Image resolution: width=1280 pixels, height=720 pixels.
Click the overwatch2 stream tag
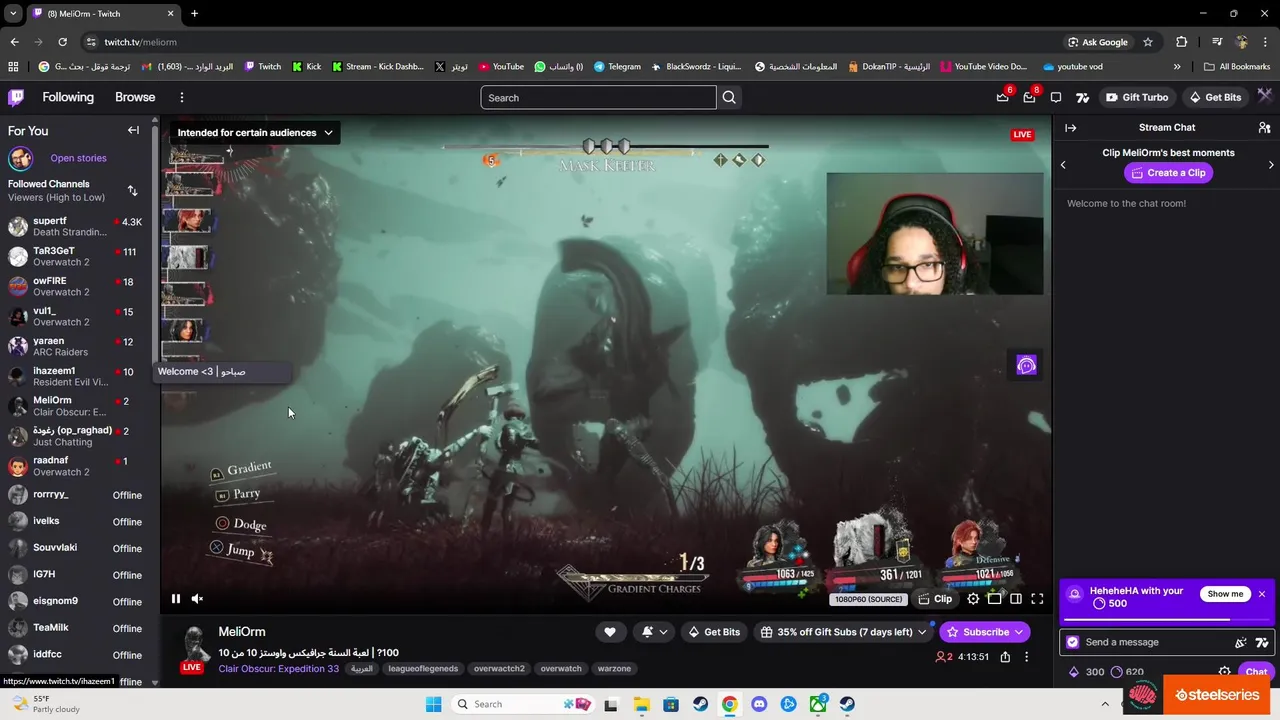pyautogui.click(x=499, y=669)
